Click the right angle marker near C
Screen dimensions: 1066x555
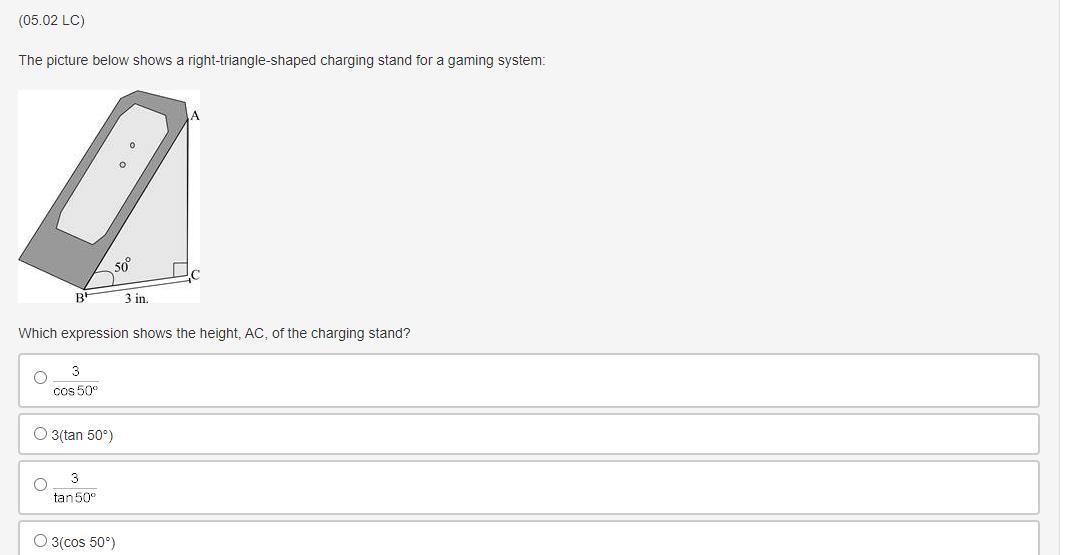point(180,269)
